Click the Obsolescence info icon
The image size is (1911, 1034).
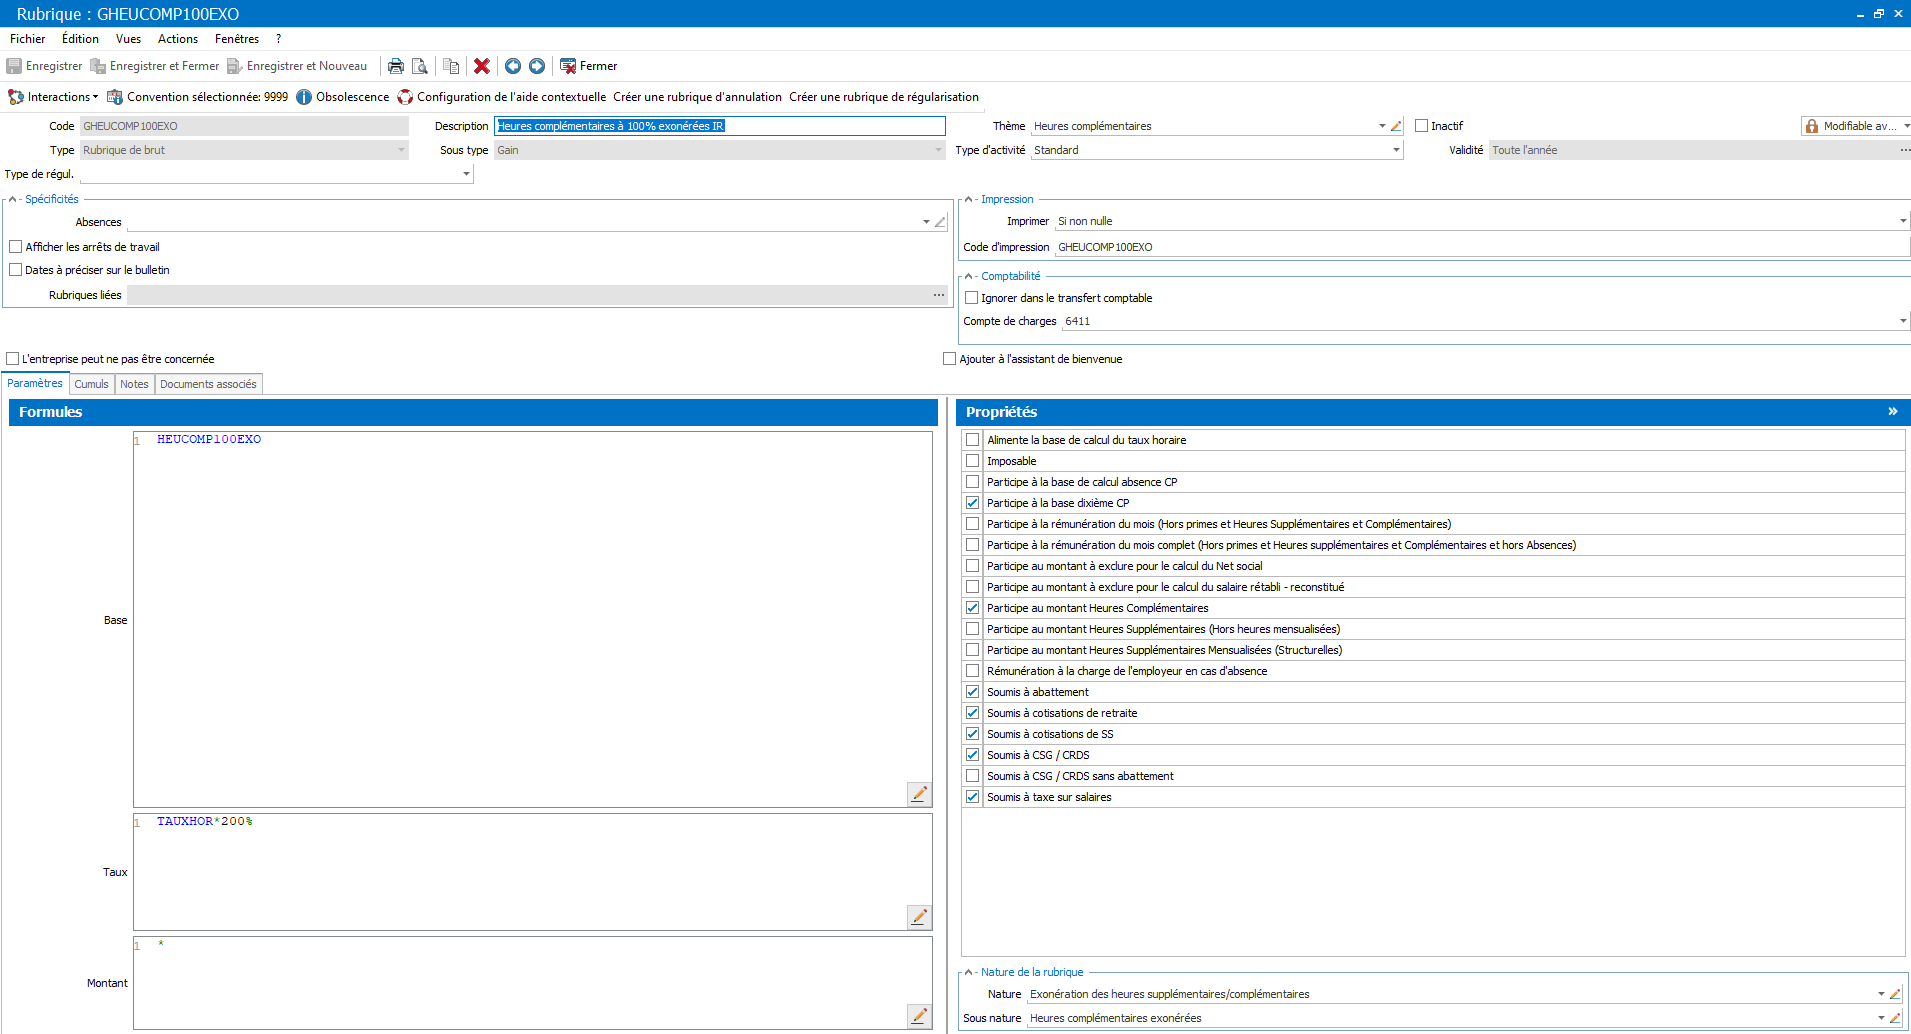(x=304, y=97)
